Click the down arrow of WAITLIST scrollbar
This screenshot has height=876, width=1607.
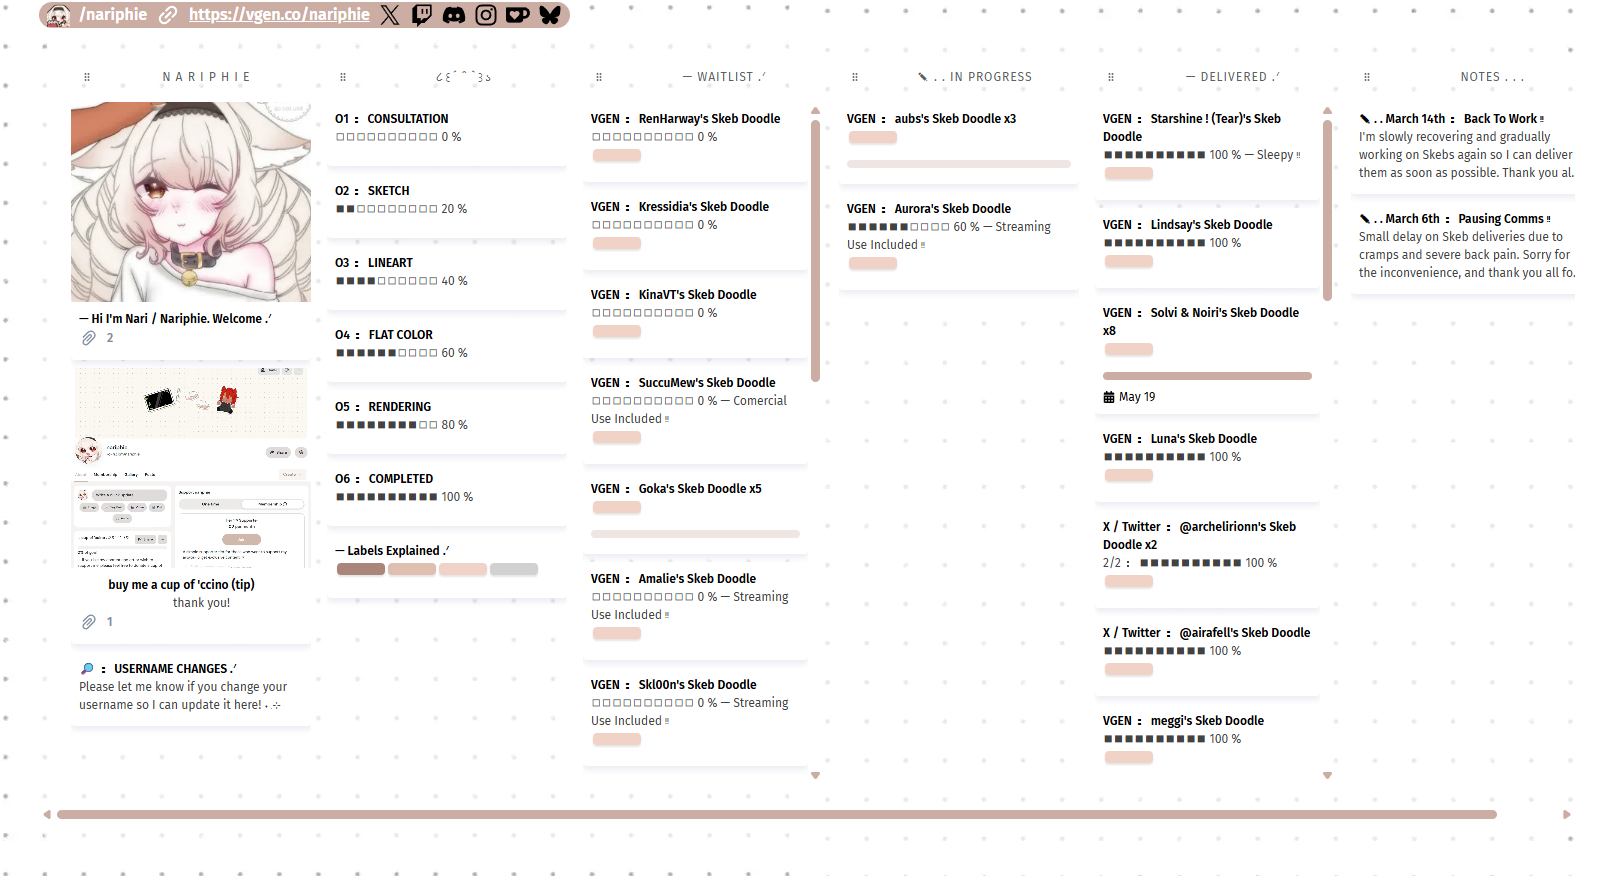(x=815, y=775)
